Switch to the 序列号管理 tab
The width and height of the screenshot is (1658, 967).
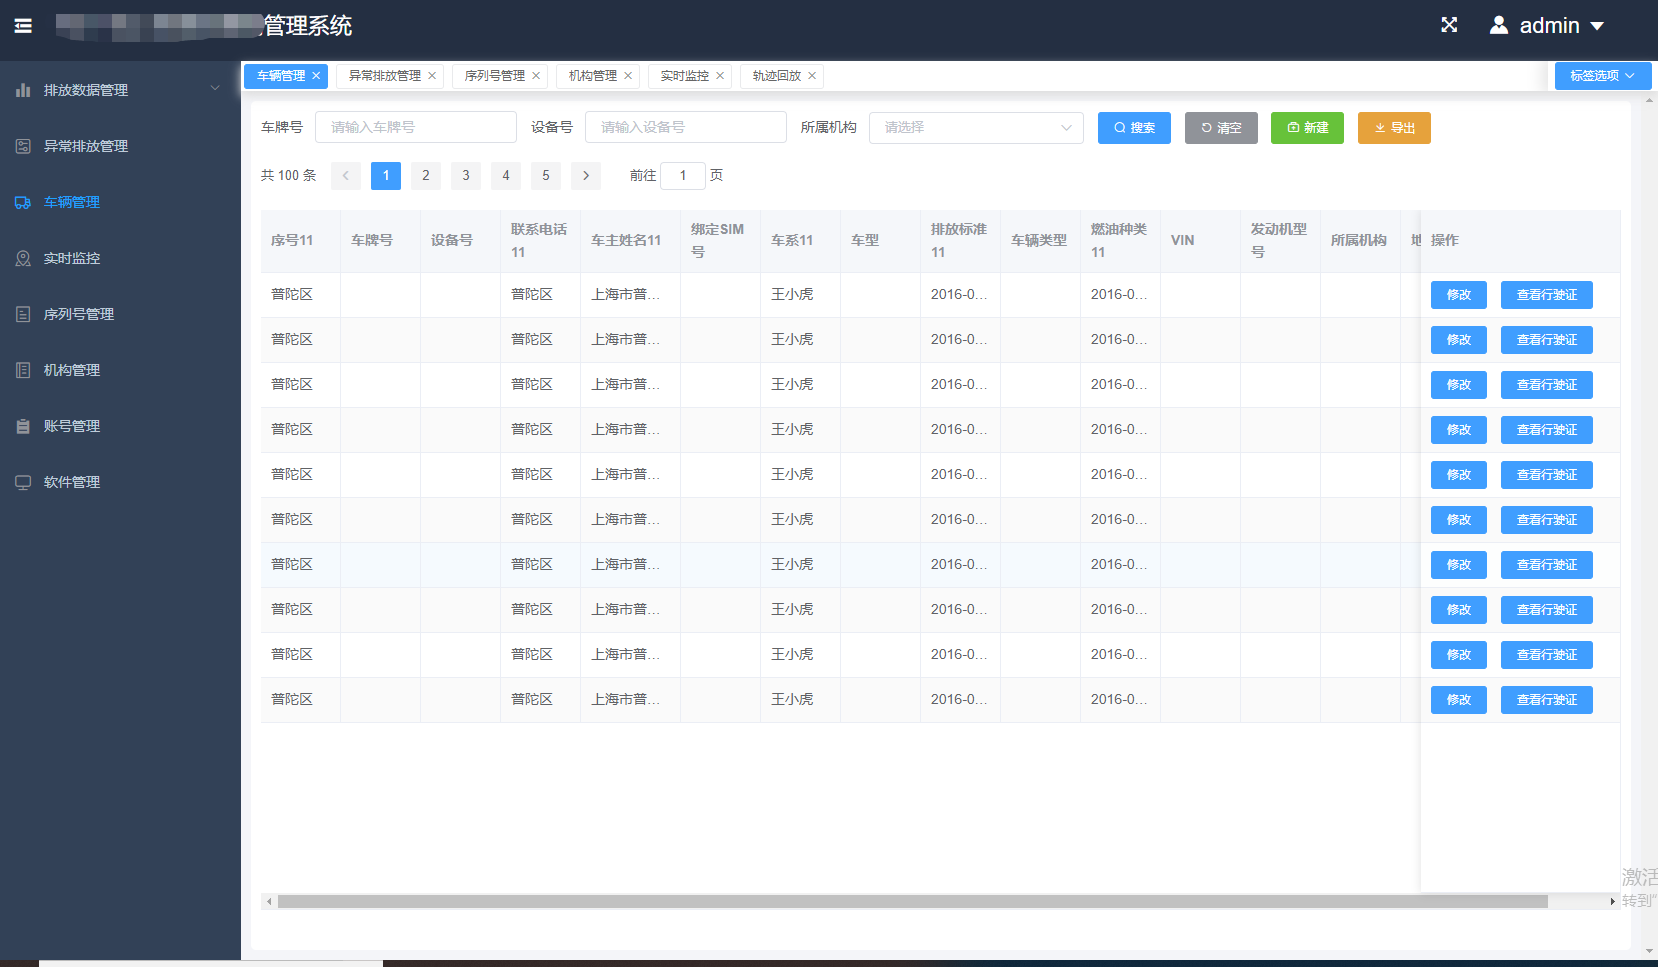(495, 76)
